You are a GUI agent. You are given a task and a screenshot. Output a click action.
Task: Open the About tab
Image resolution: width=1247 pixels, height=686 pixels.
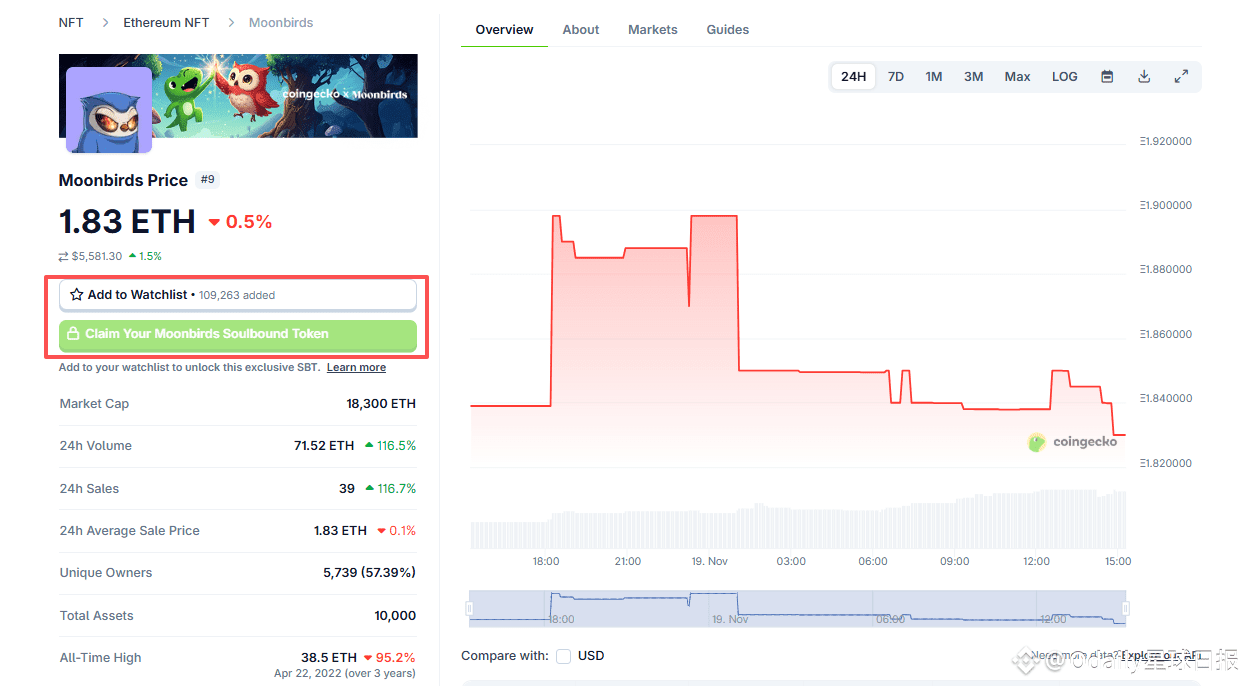point(581,30)
